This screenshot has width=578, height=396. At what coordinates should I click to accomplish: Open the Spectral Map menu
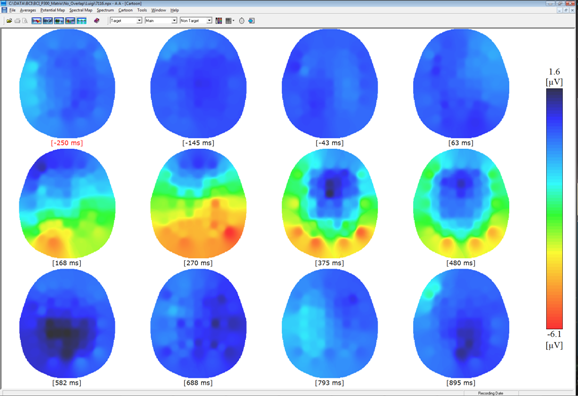(81, 10)
